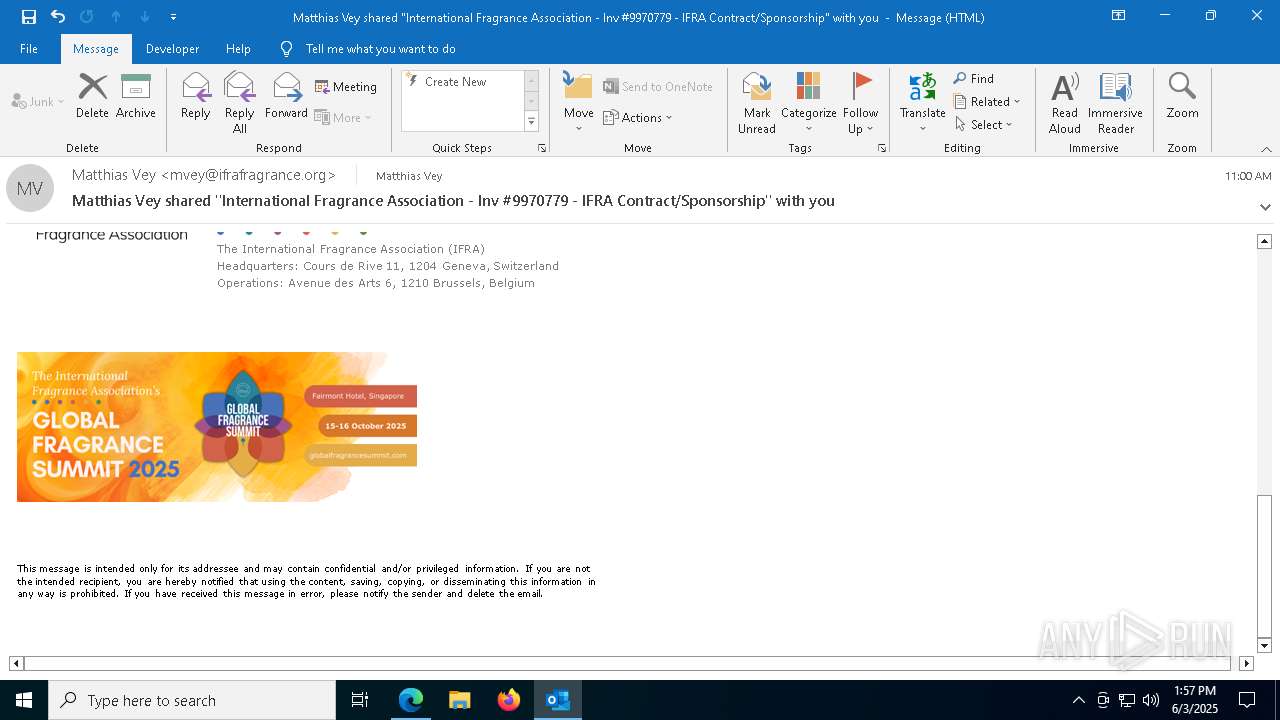This screenshot has width=1280, height=720.
Task: Open File Explorer from taskbar
Action: 460,700
